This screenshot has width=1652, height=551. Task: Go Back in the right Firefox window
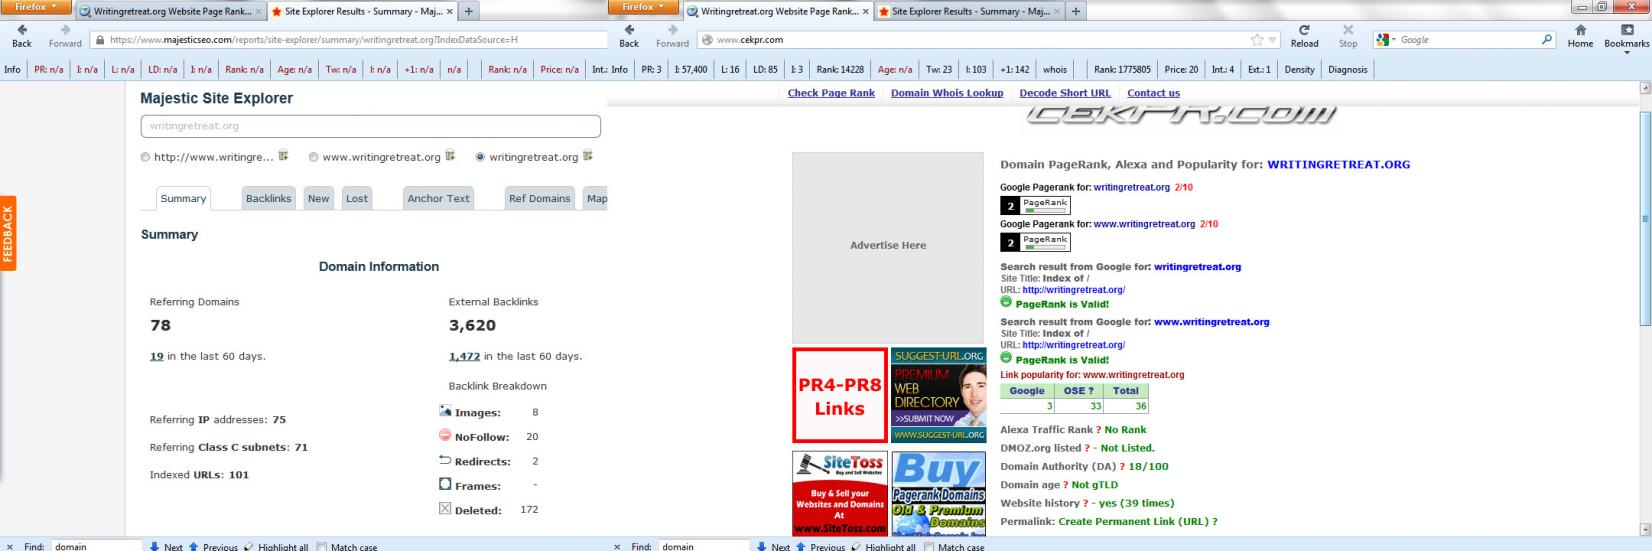pos(629,36)
